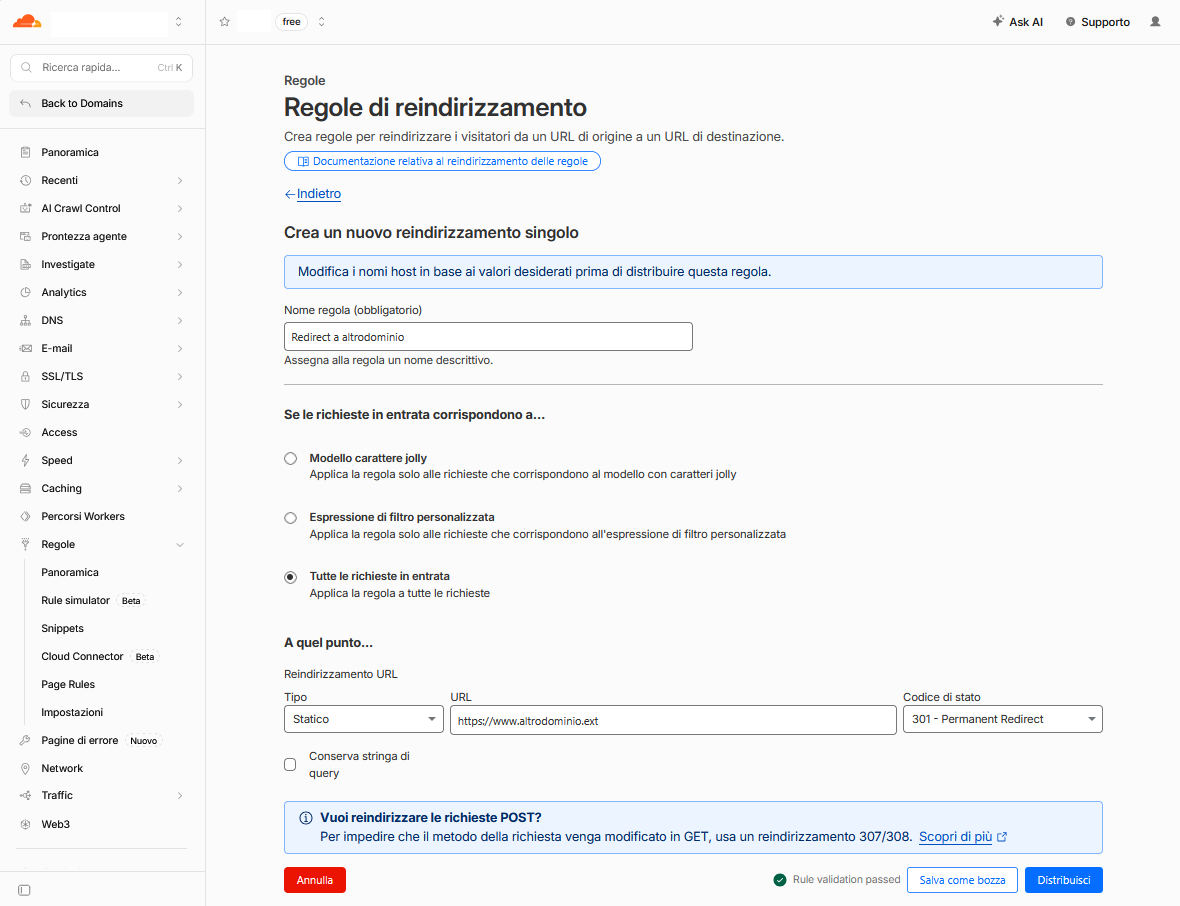Click the Cloudflare cloud logo
The width and height of the screenshot is (1180, 906).
coord(27,21)
